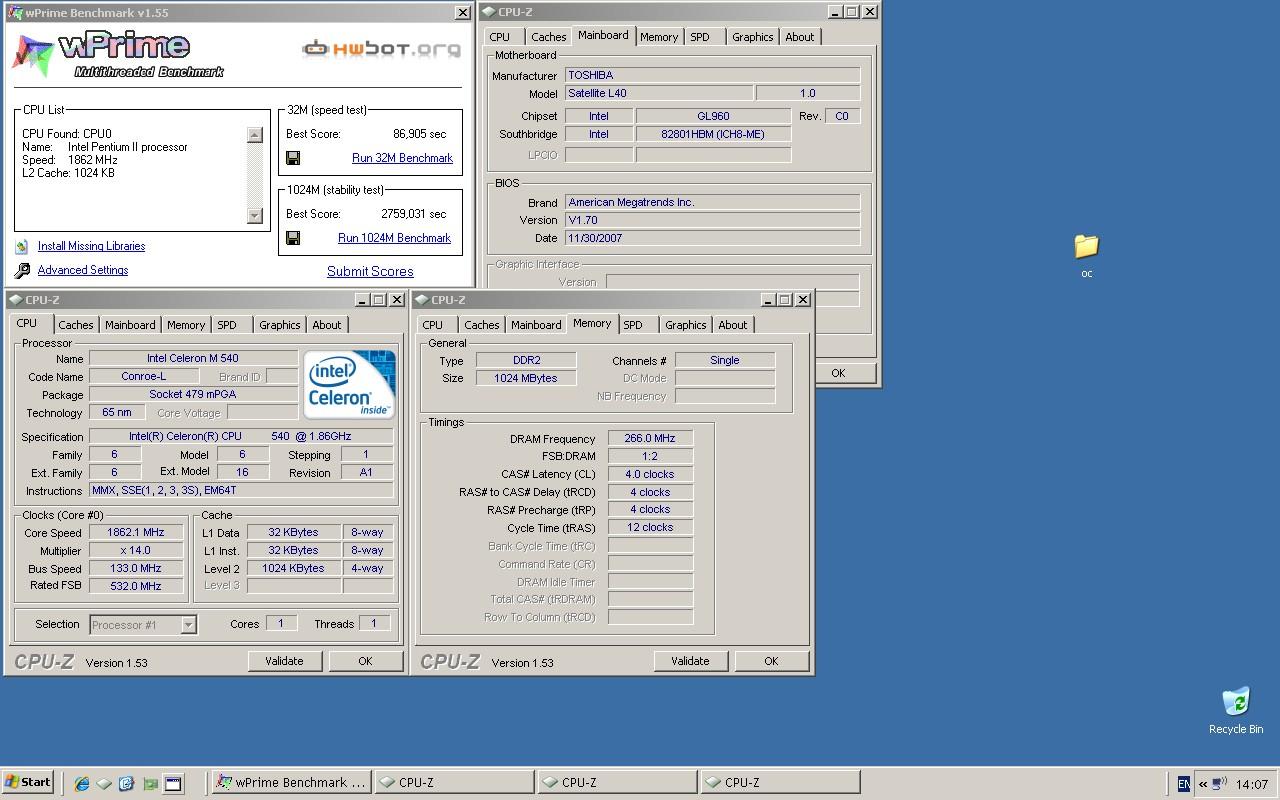
Task: Click the wireless network tray icon
Action: tap(1220, 784)
